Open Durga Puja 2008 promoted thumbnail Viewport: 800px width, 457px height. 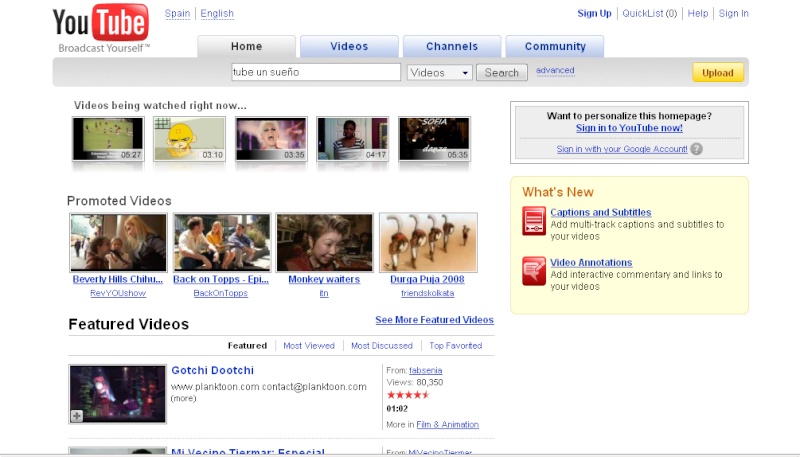428,242
